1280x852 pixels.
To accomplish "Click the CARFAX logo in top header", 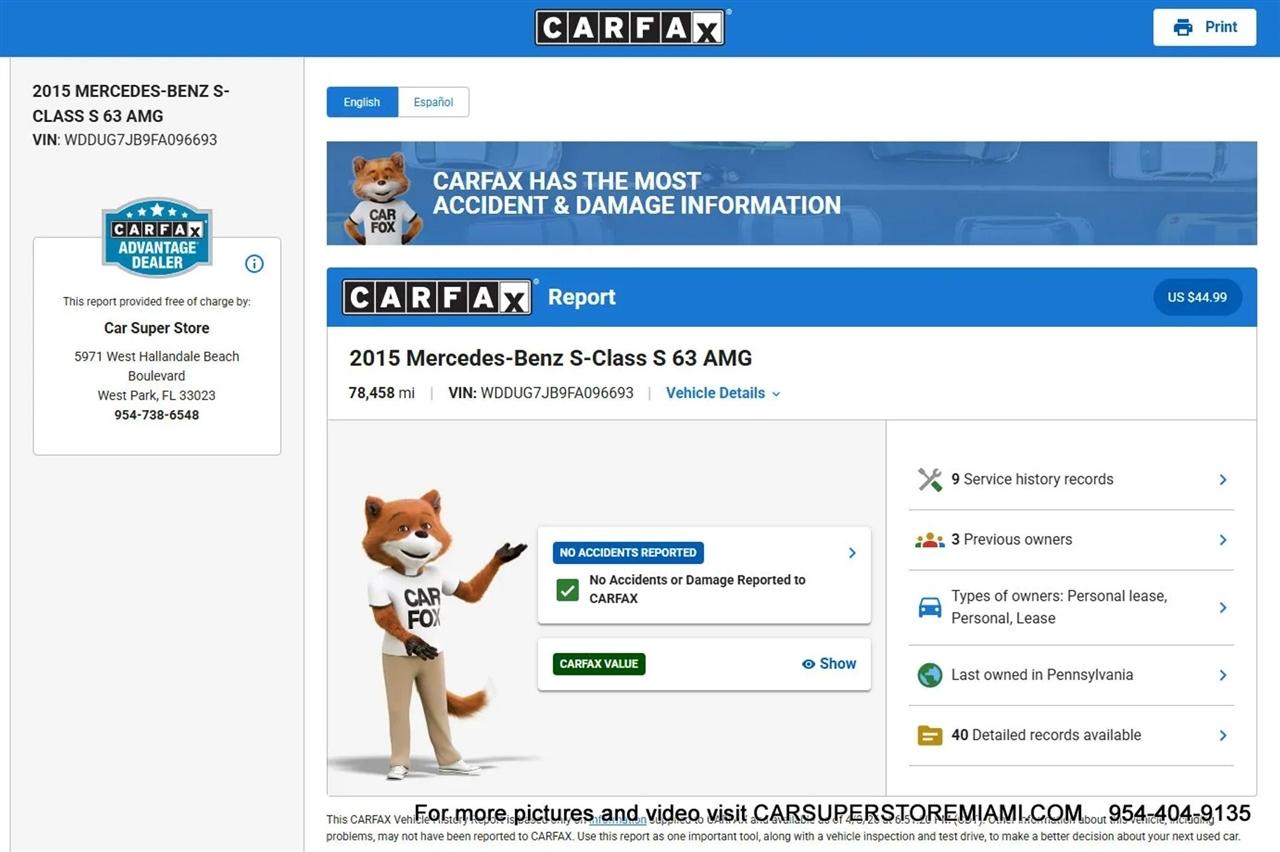I will (630, 28).
